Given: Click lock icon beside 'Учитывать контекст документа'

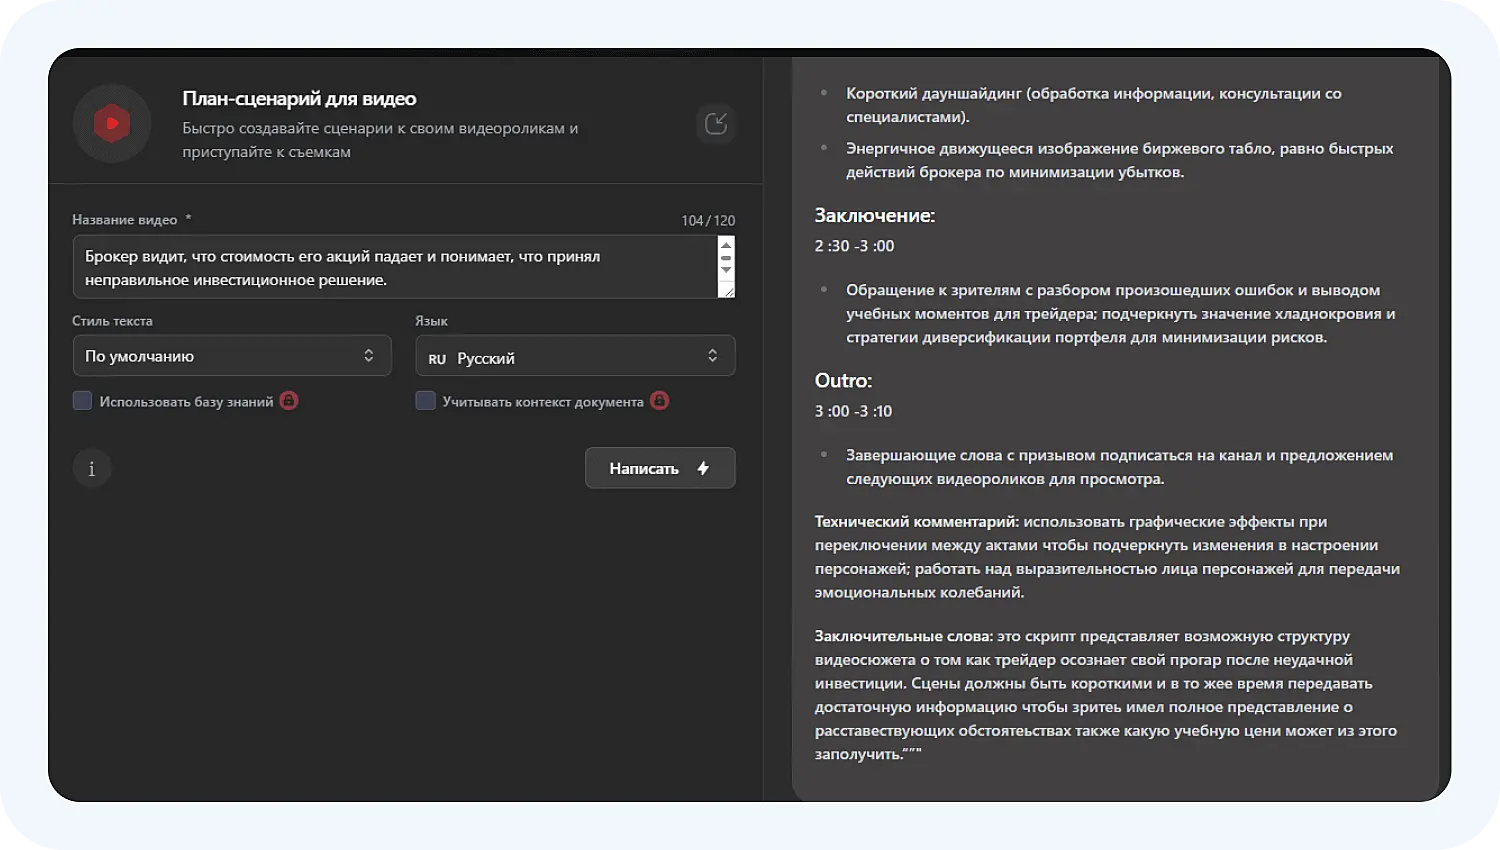Looking at the screenshot, I should coord(659,401).
